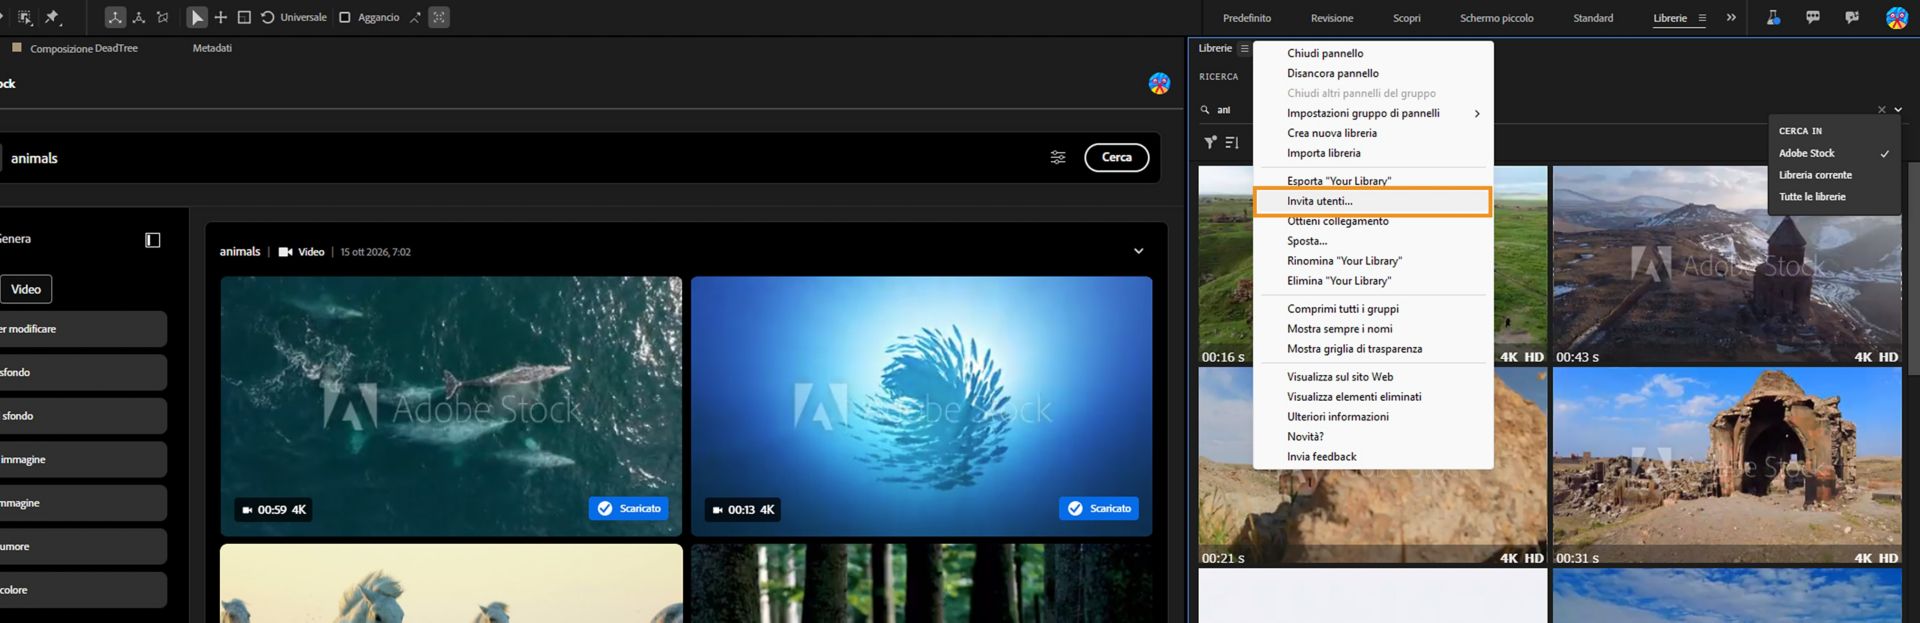Open filter sliders next to Cerca button
The width and height of the screenshot is (1920, 623).
(x=1058, y=157)
